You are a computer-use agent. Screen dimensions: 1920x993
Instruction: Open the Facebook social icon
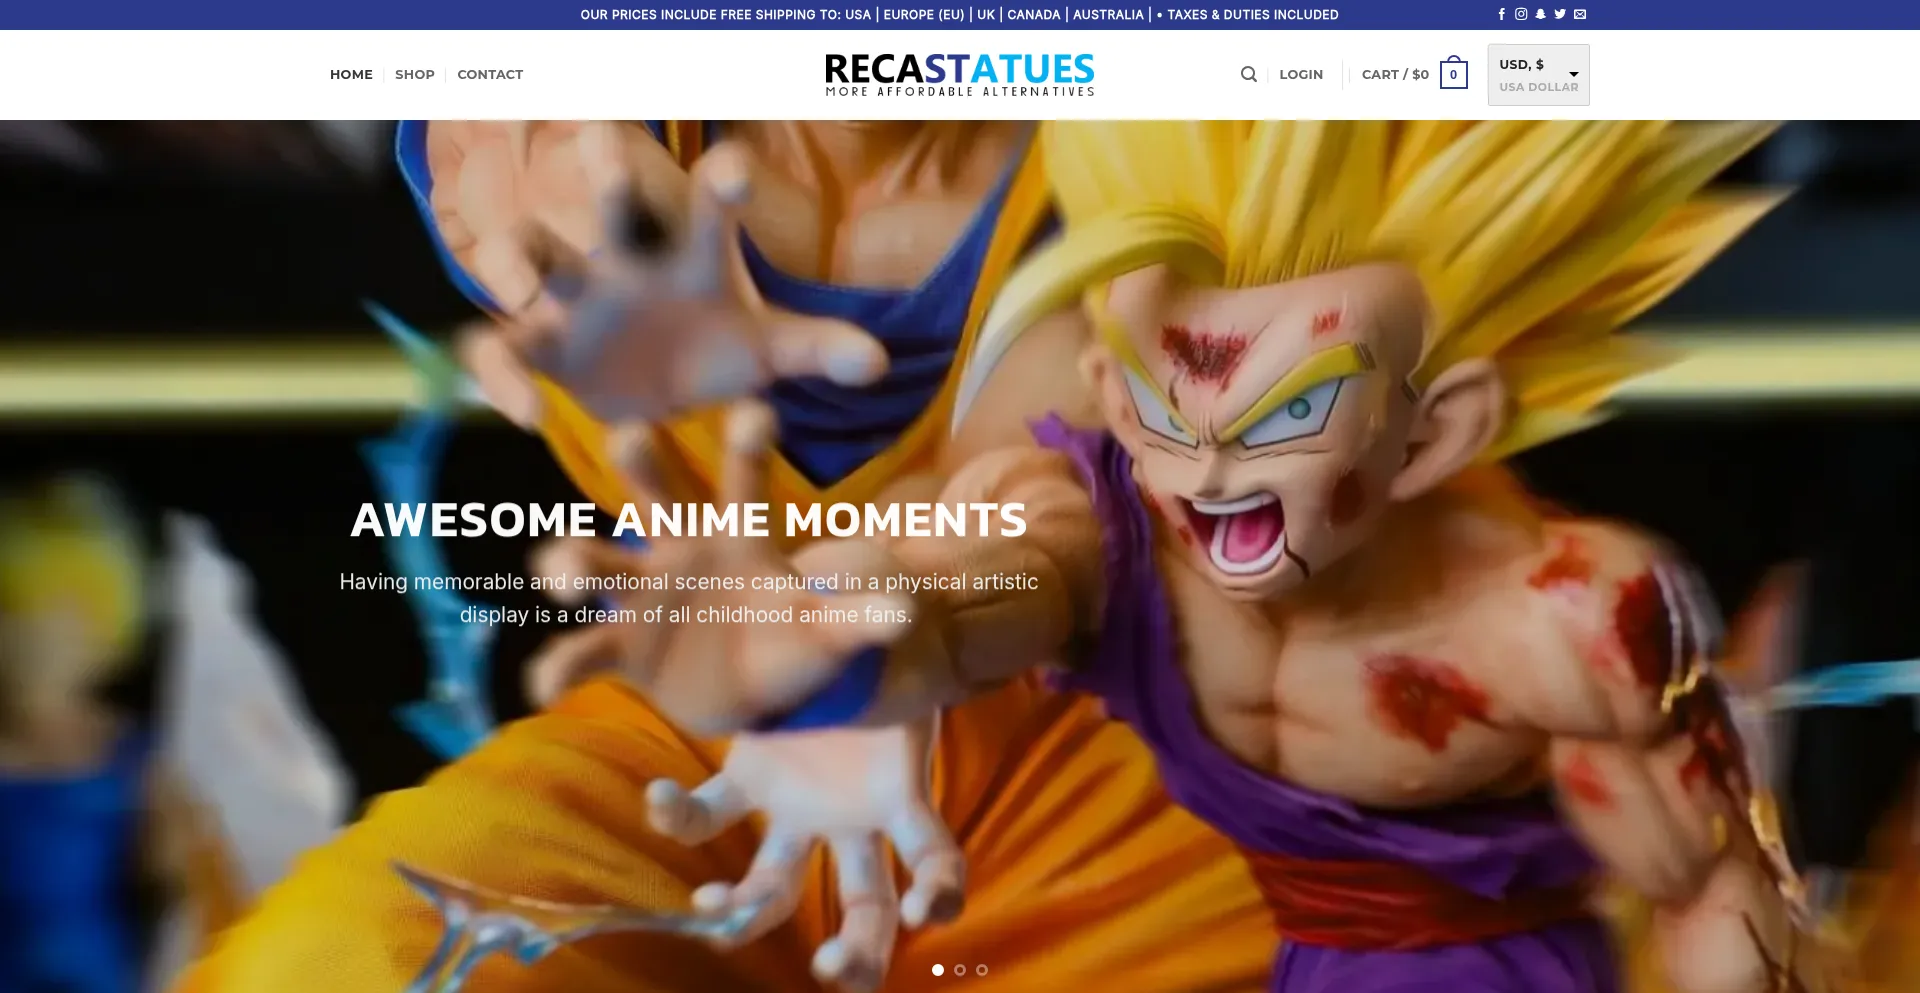tap(1501, 14)
